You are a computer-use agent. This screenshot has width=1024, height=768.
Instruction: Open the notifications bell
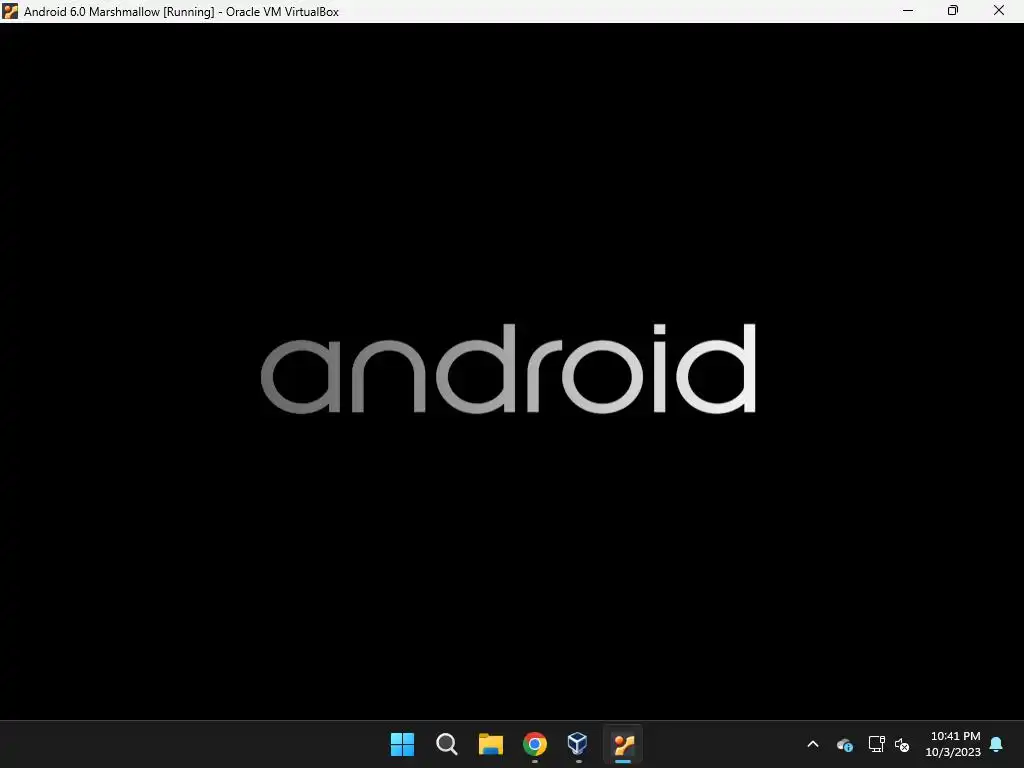pyautogui.click(x=997, y=744)
